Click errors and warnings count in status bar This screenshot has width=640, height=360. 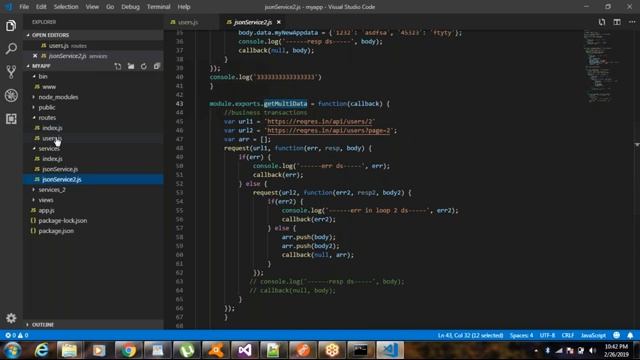coord(17,335)
